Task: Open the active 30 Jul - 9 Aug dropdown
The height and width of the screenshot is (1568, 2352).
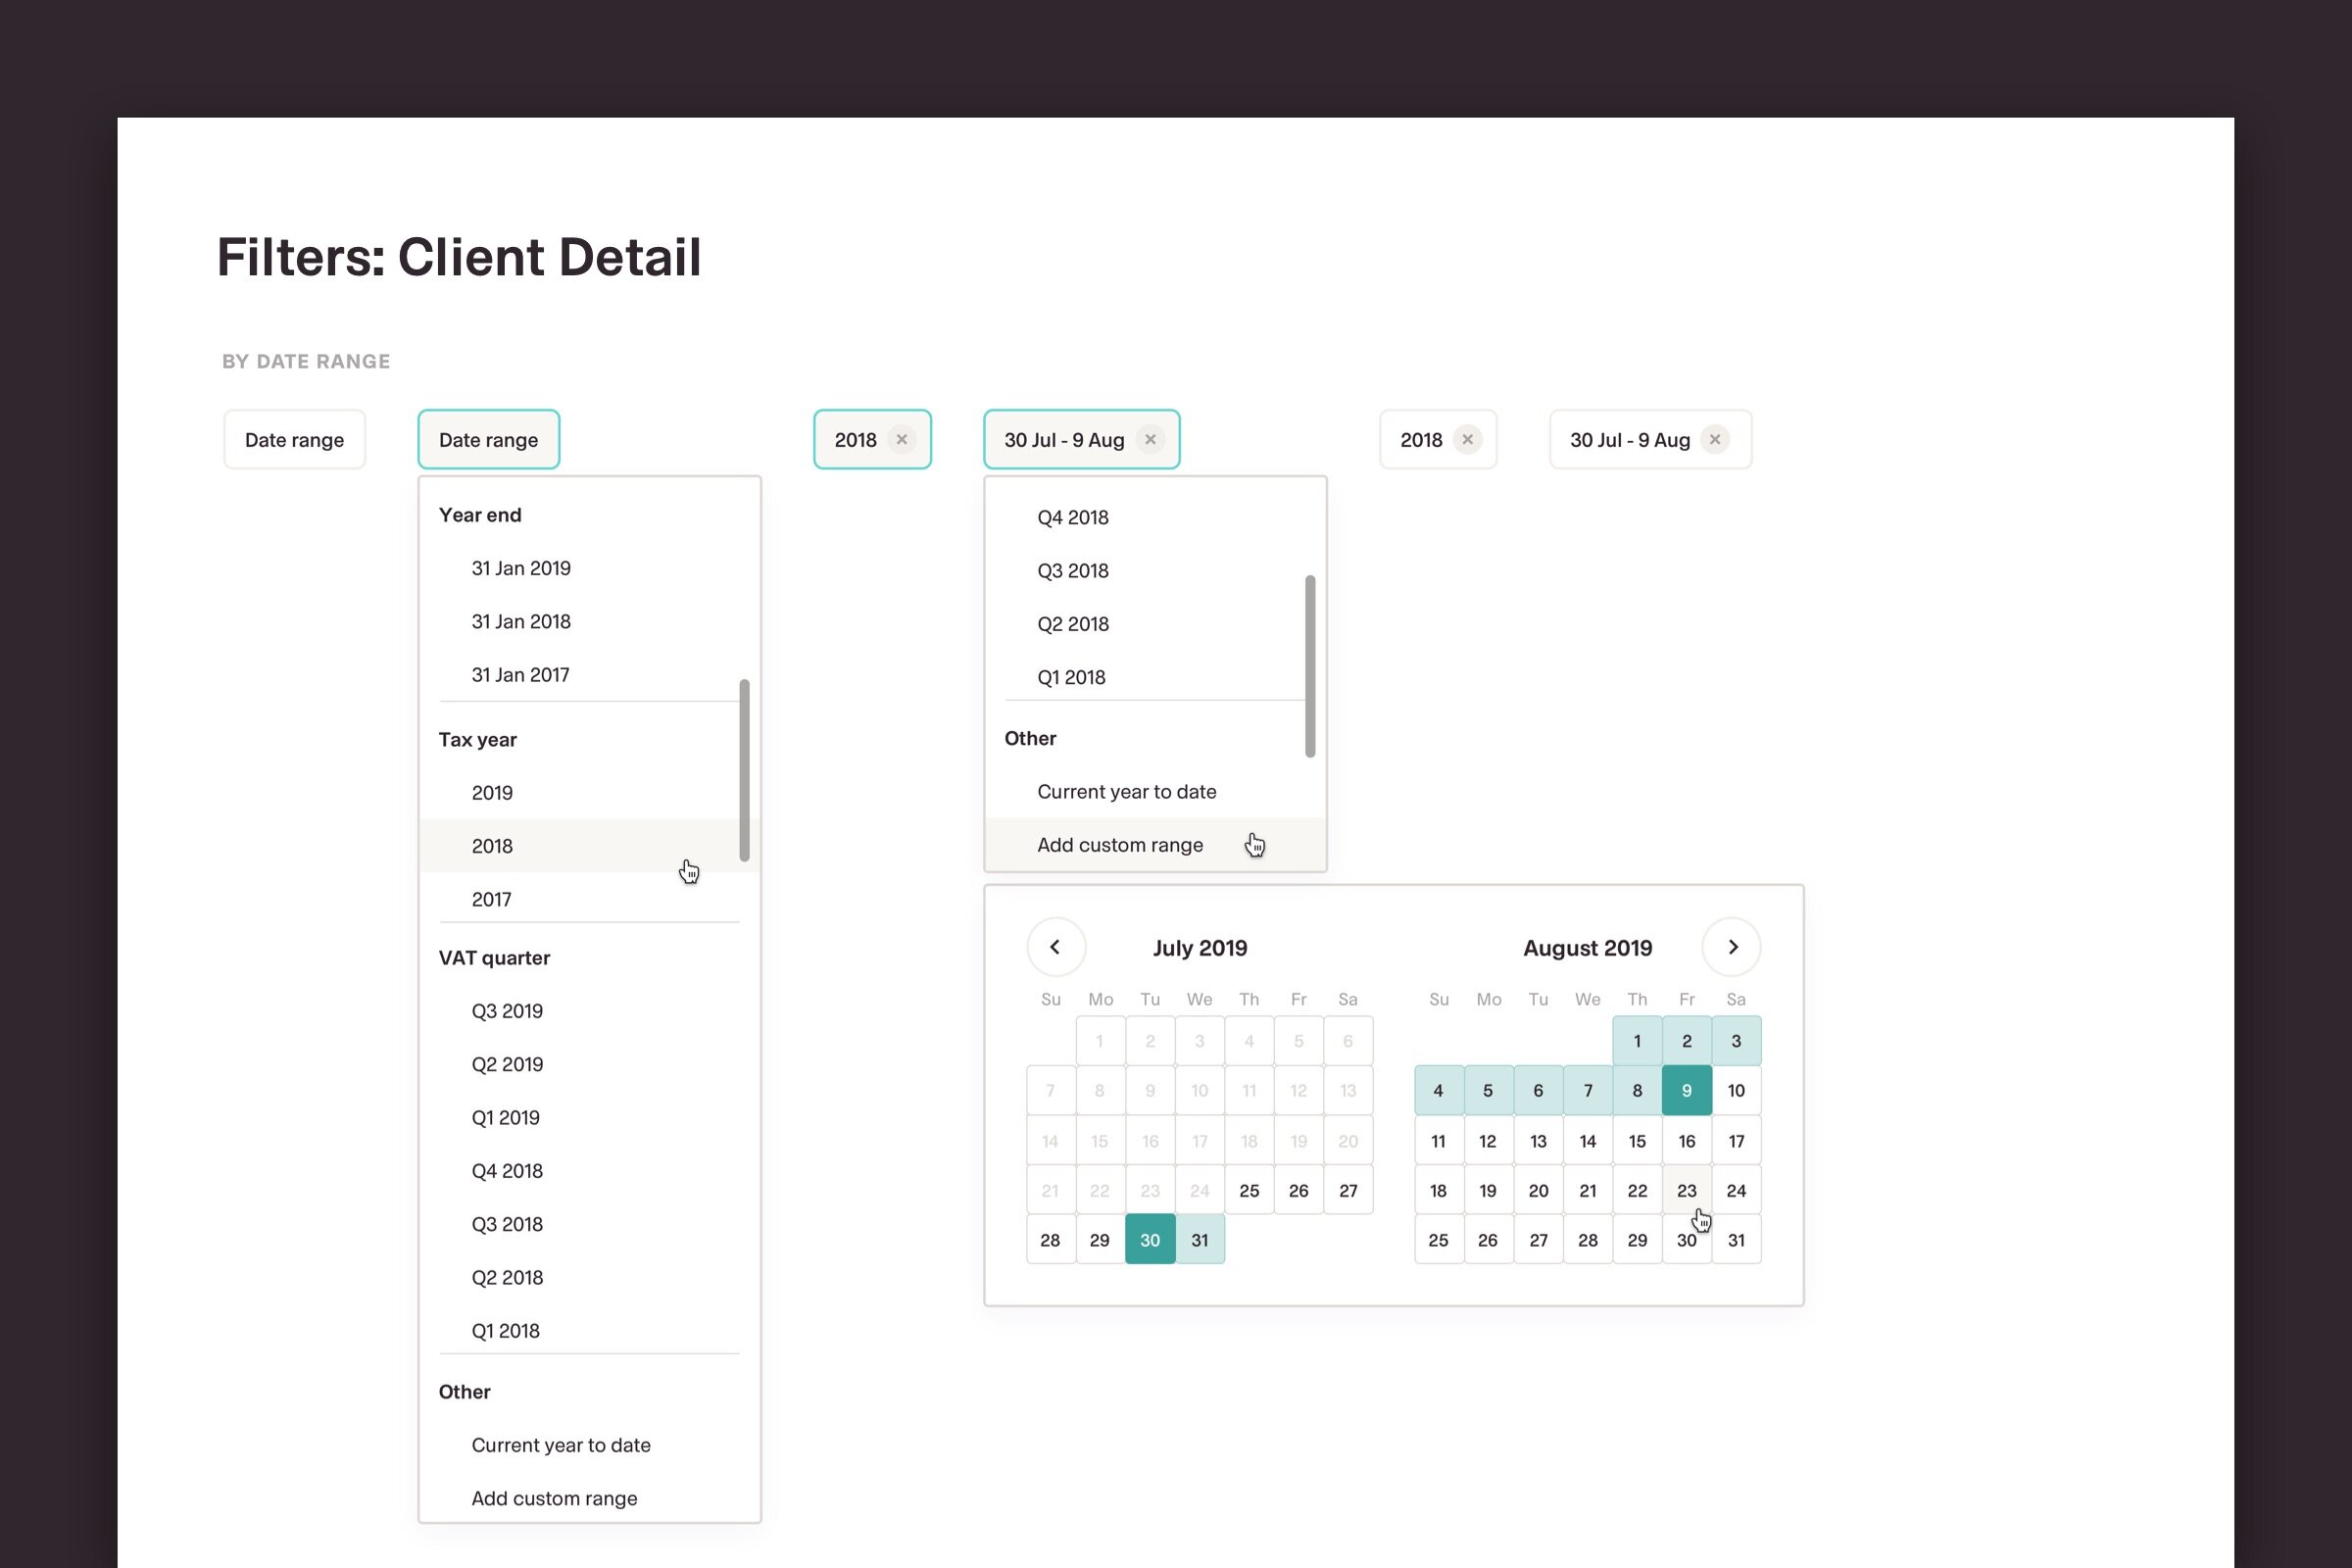Action: click(x=1063, y=440)
